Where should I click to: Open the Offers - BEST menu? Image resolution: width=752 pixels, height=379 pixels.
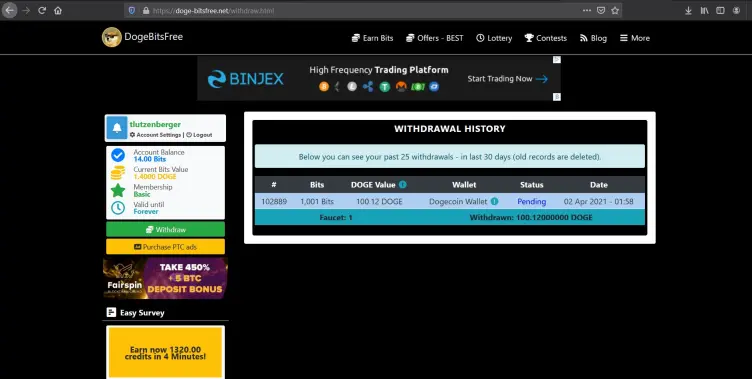435,38
